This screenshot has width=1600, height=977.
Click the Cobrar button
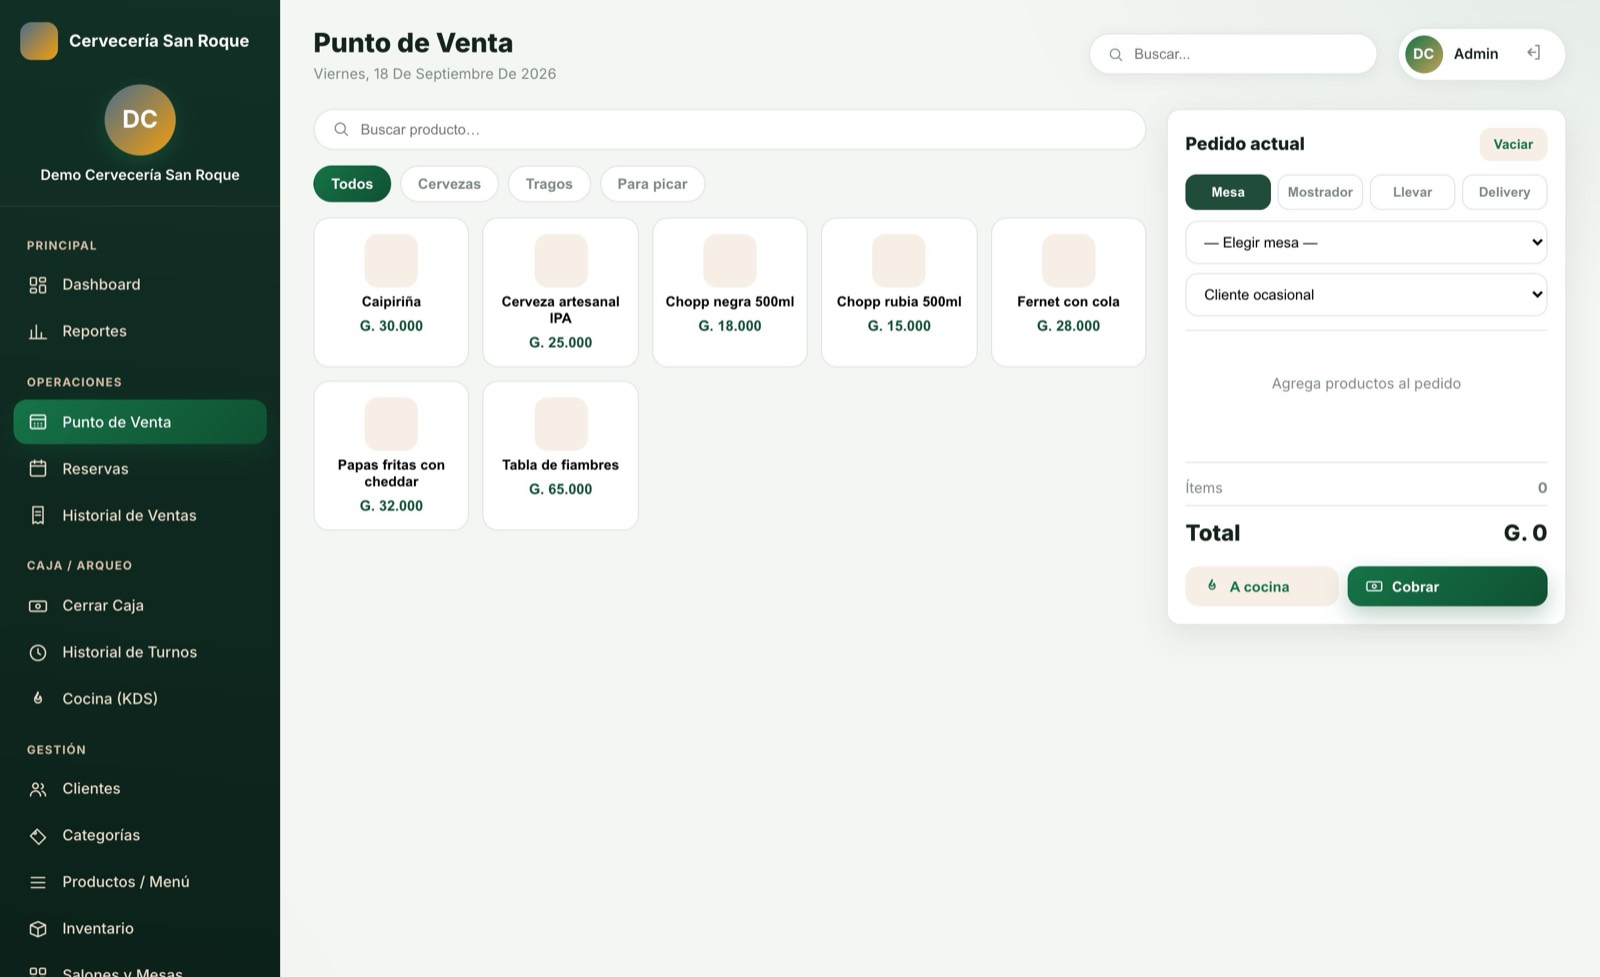[x=1447, y=587]
